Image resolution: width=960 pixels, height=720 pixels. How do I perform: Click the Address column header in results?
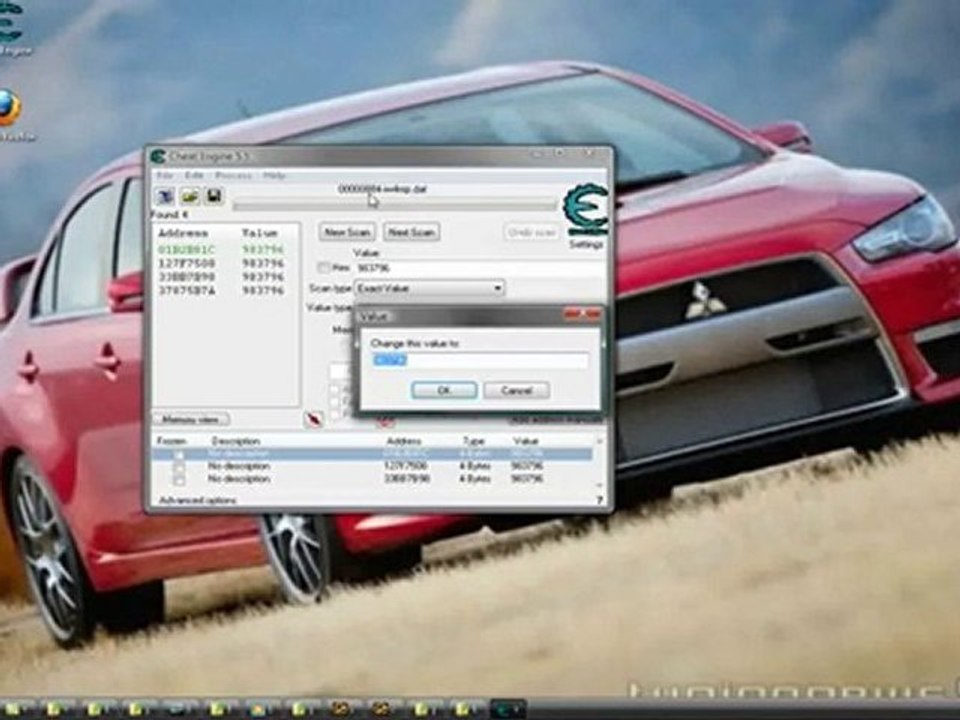182,233
